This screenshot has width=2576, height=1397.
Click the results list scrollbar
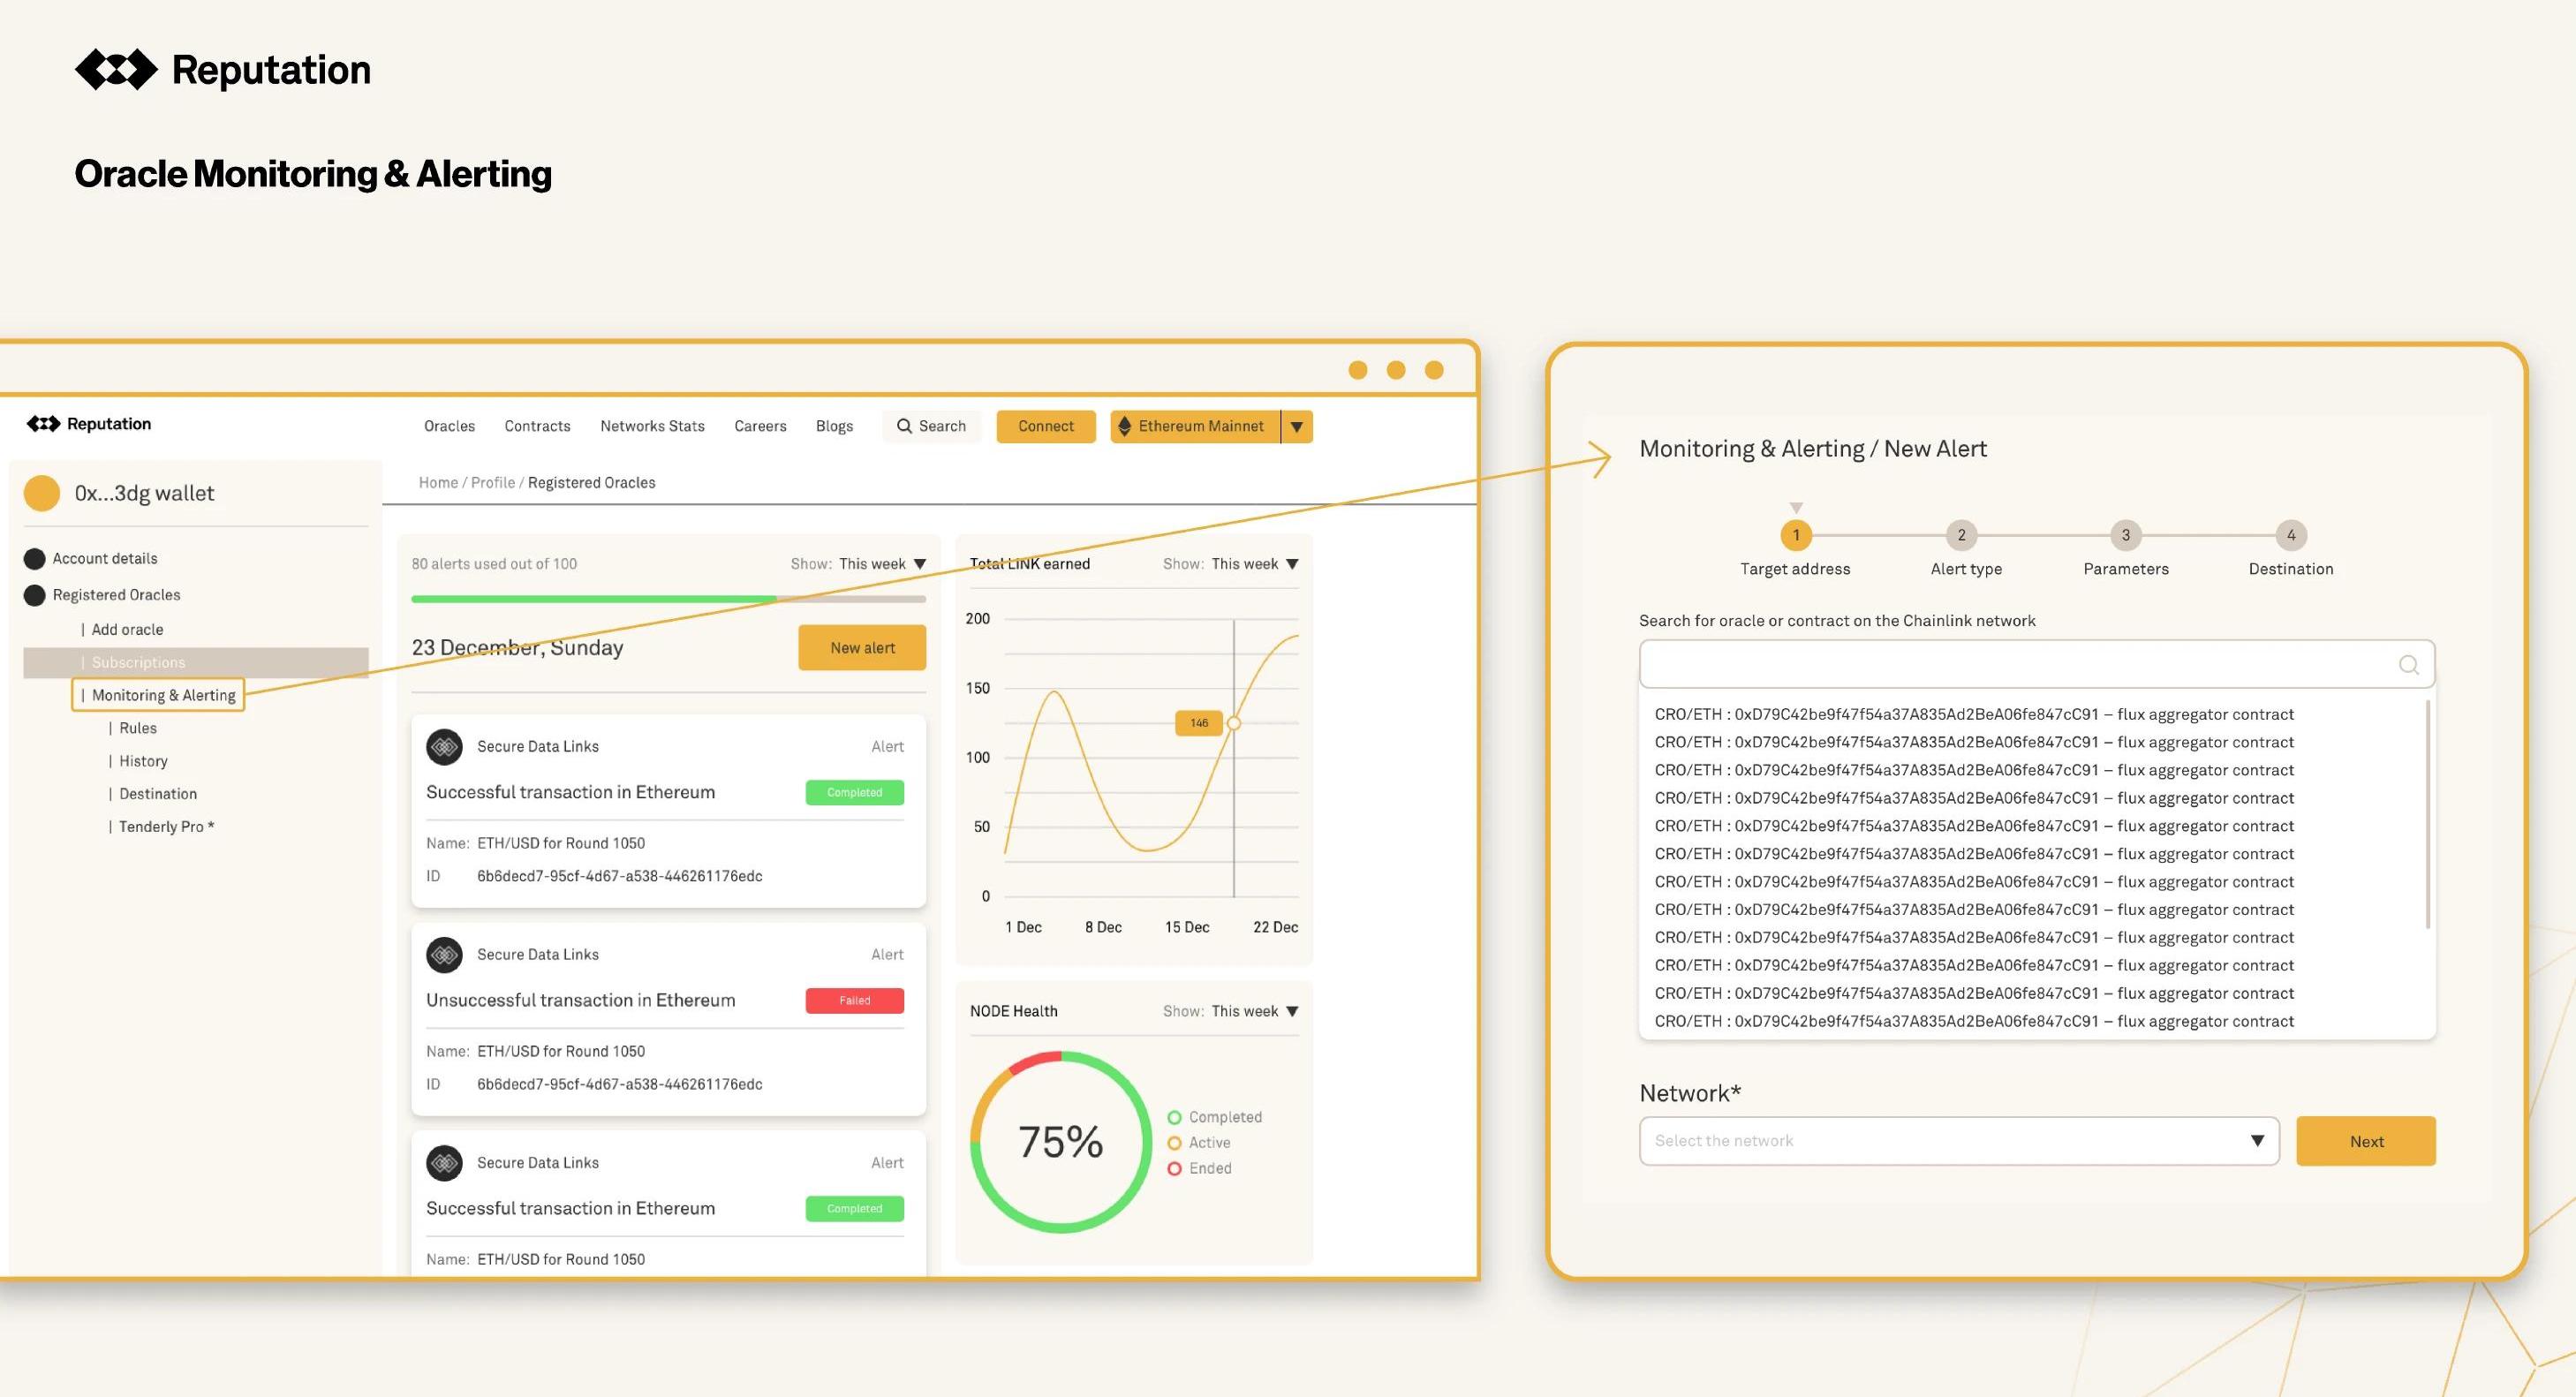point(2427,813)
